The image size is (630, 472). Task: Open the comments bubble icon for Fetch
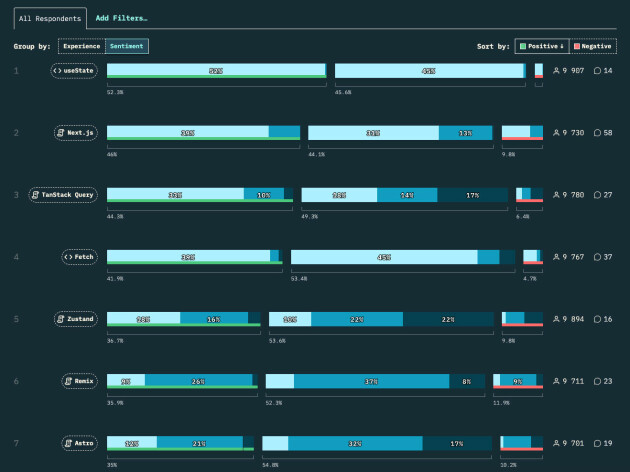pos(597,257)
